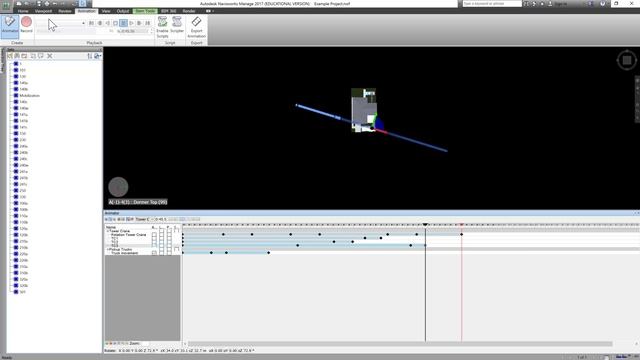Click the Add Comment icon in Sets toolbar
The height and width of the screenshot is (360, 640).
pyautogui.click(x=41, y=56)
